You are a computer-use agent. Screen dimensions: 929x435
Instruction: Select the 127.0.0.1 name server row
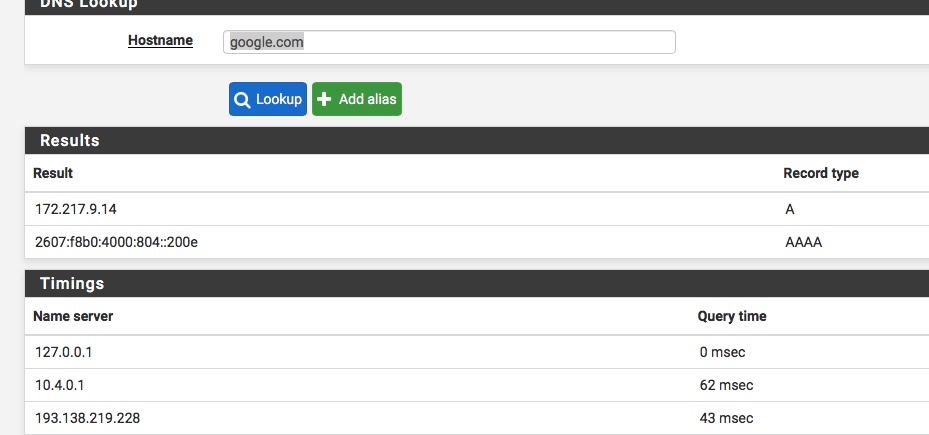pyautogui.click(x=476, y=352)
